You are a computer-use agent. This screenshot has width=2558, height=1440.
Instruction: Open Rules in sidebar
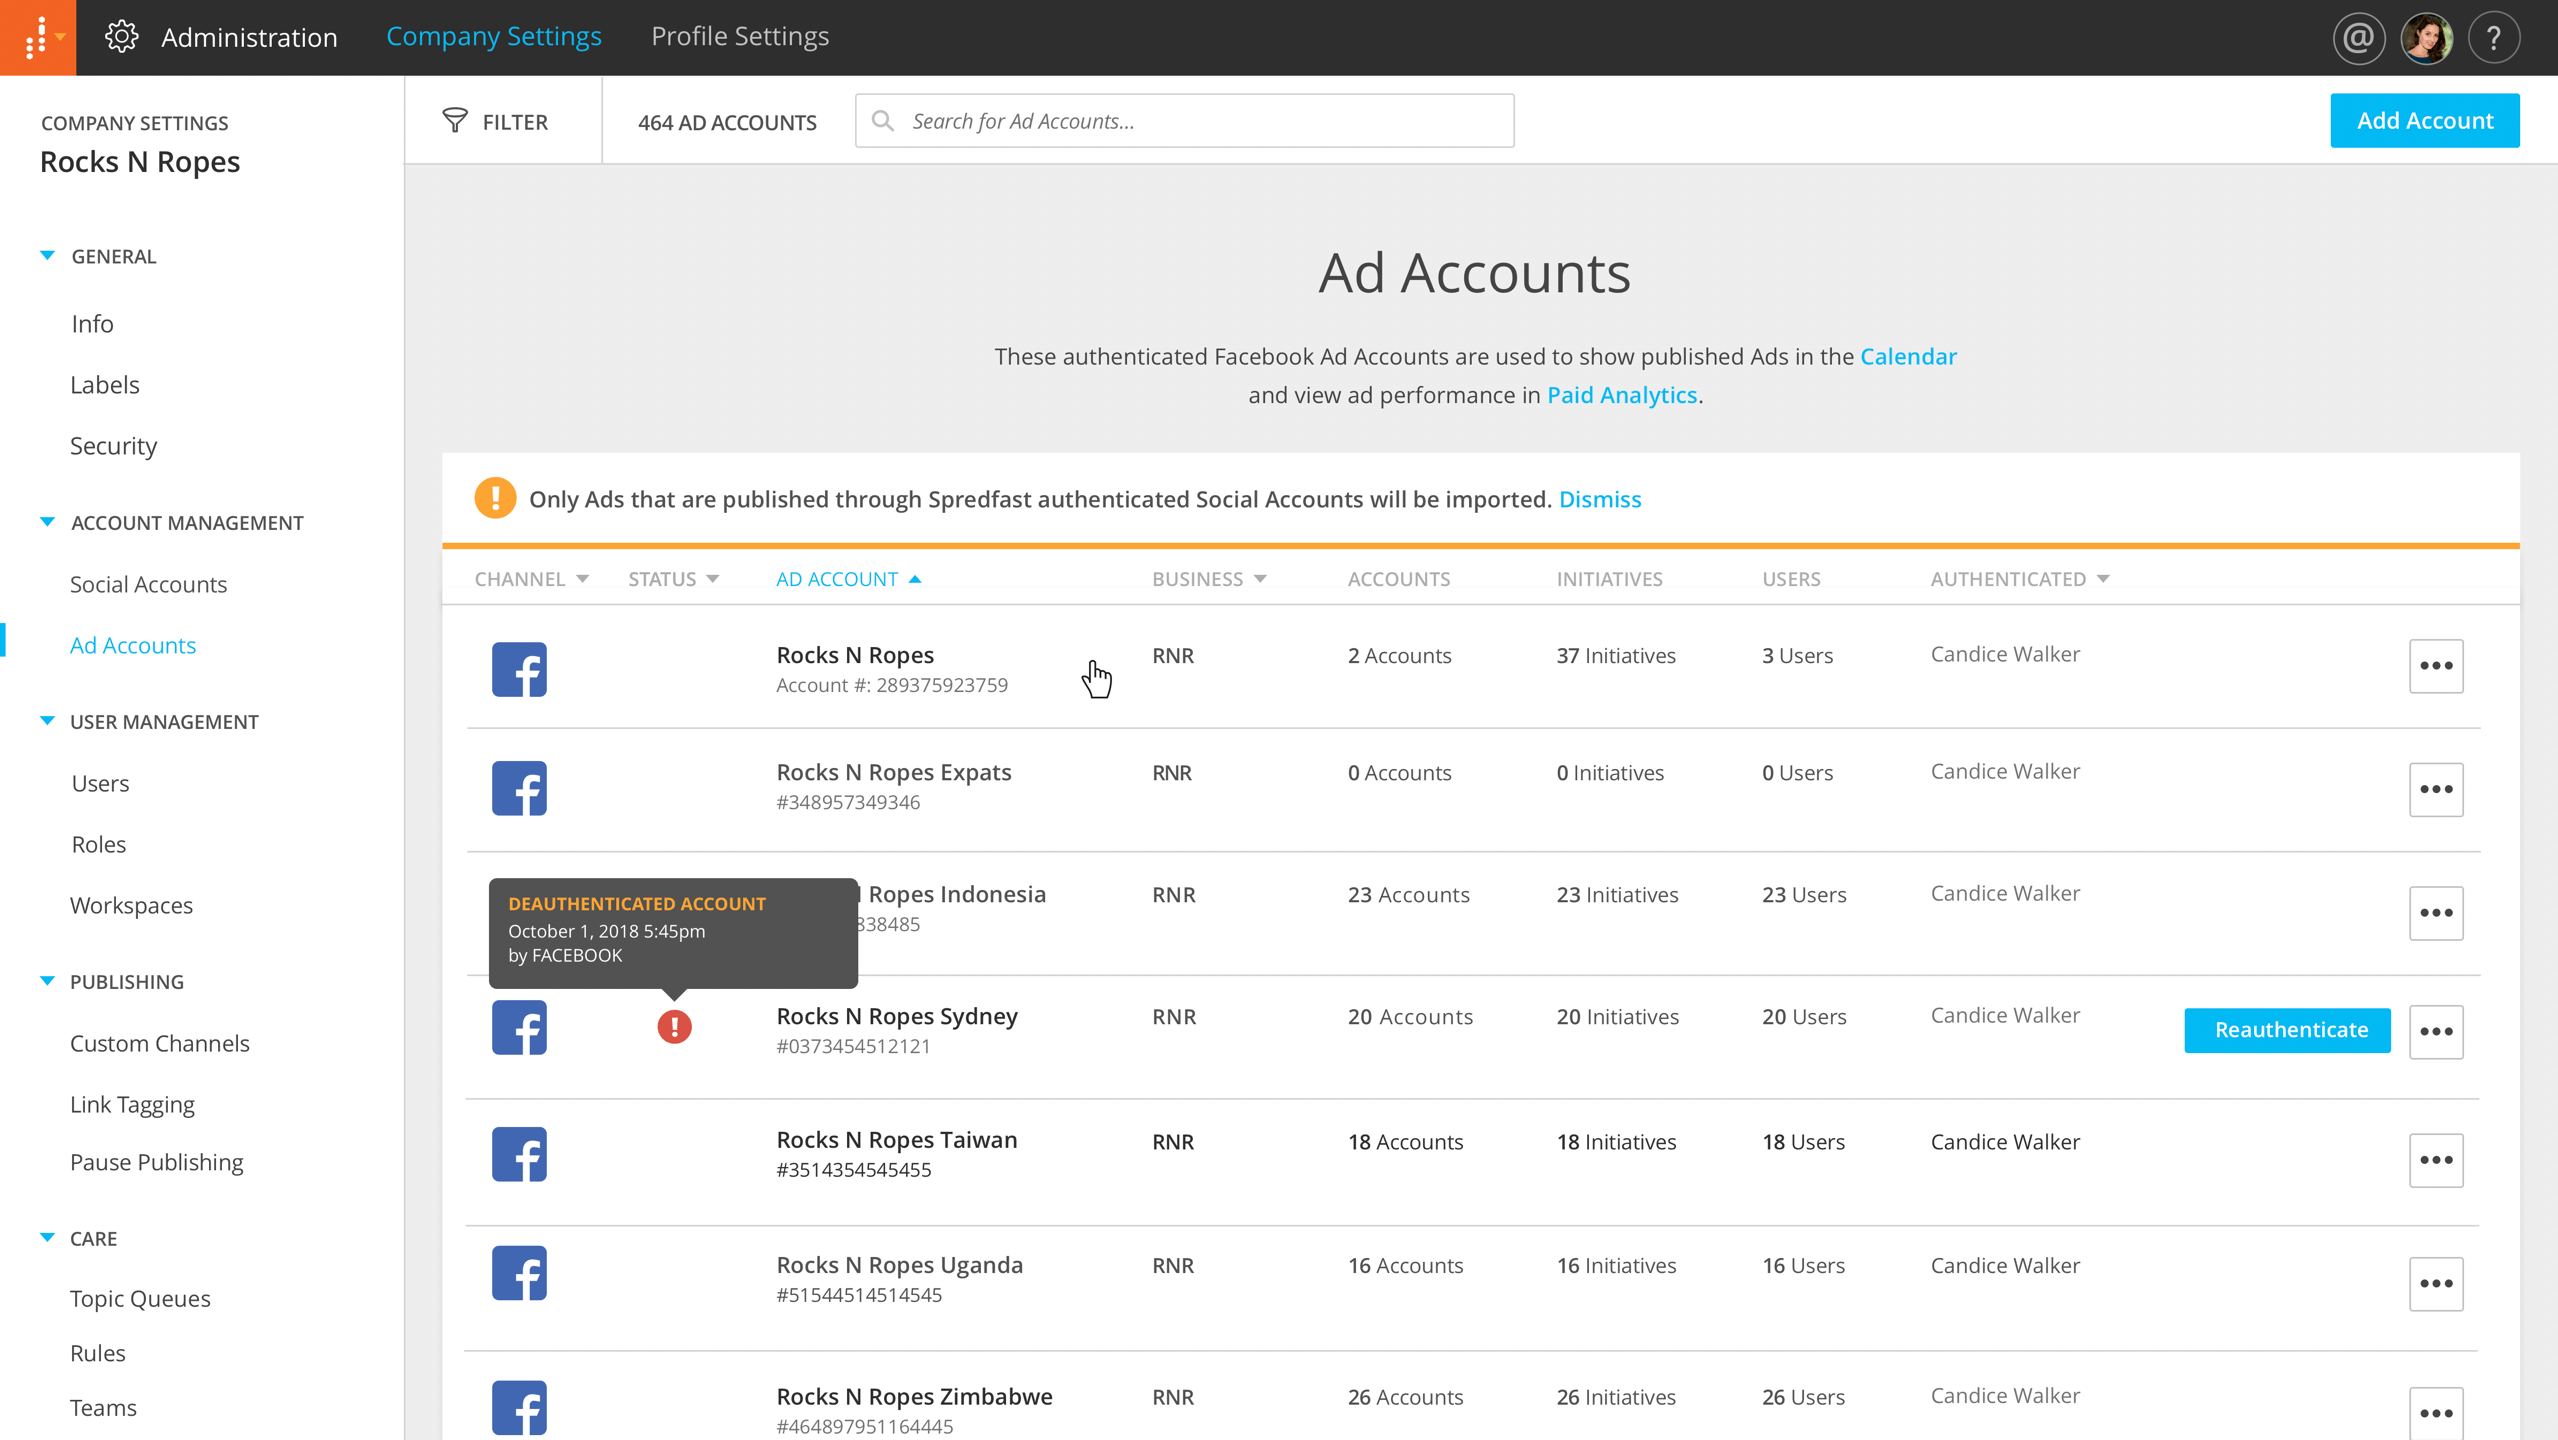point(97,1353)
